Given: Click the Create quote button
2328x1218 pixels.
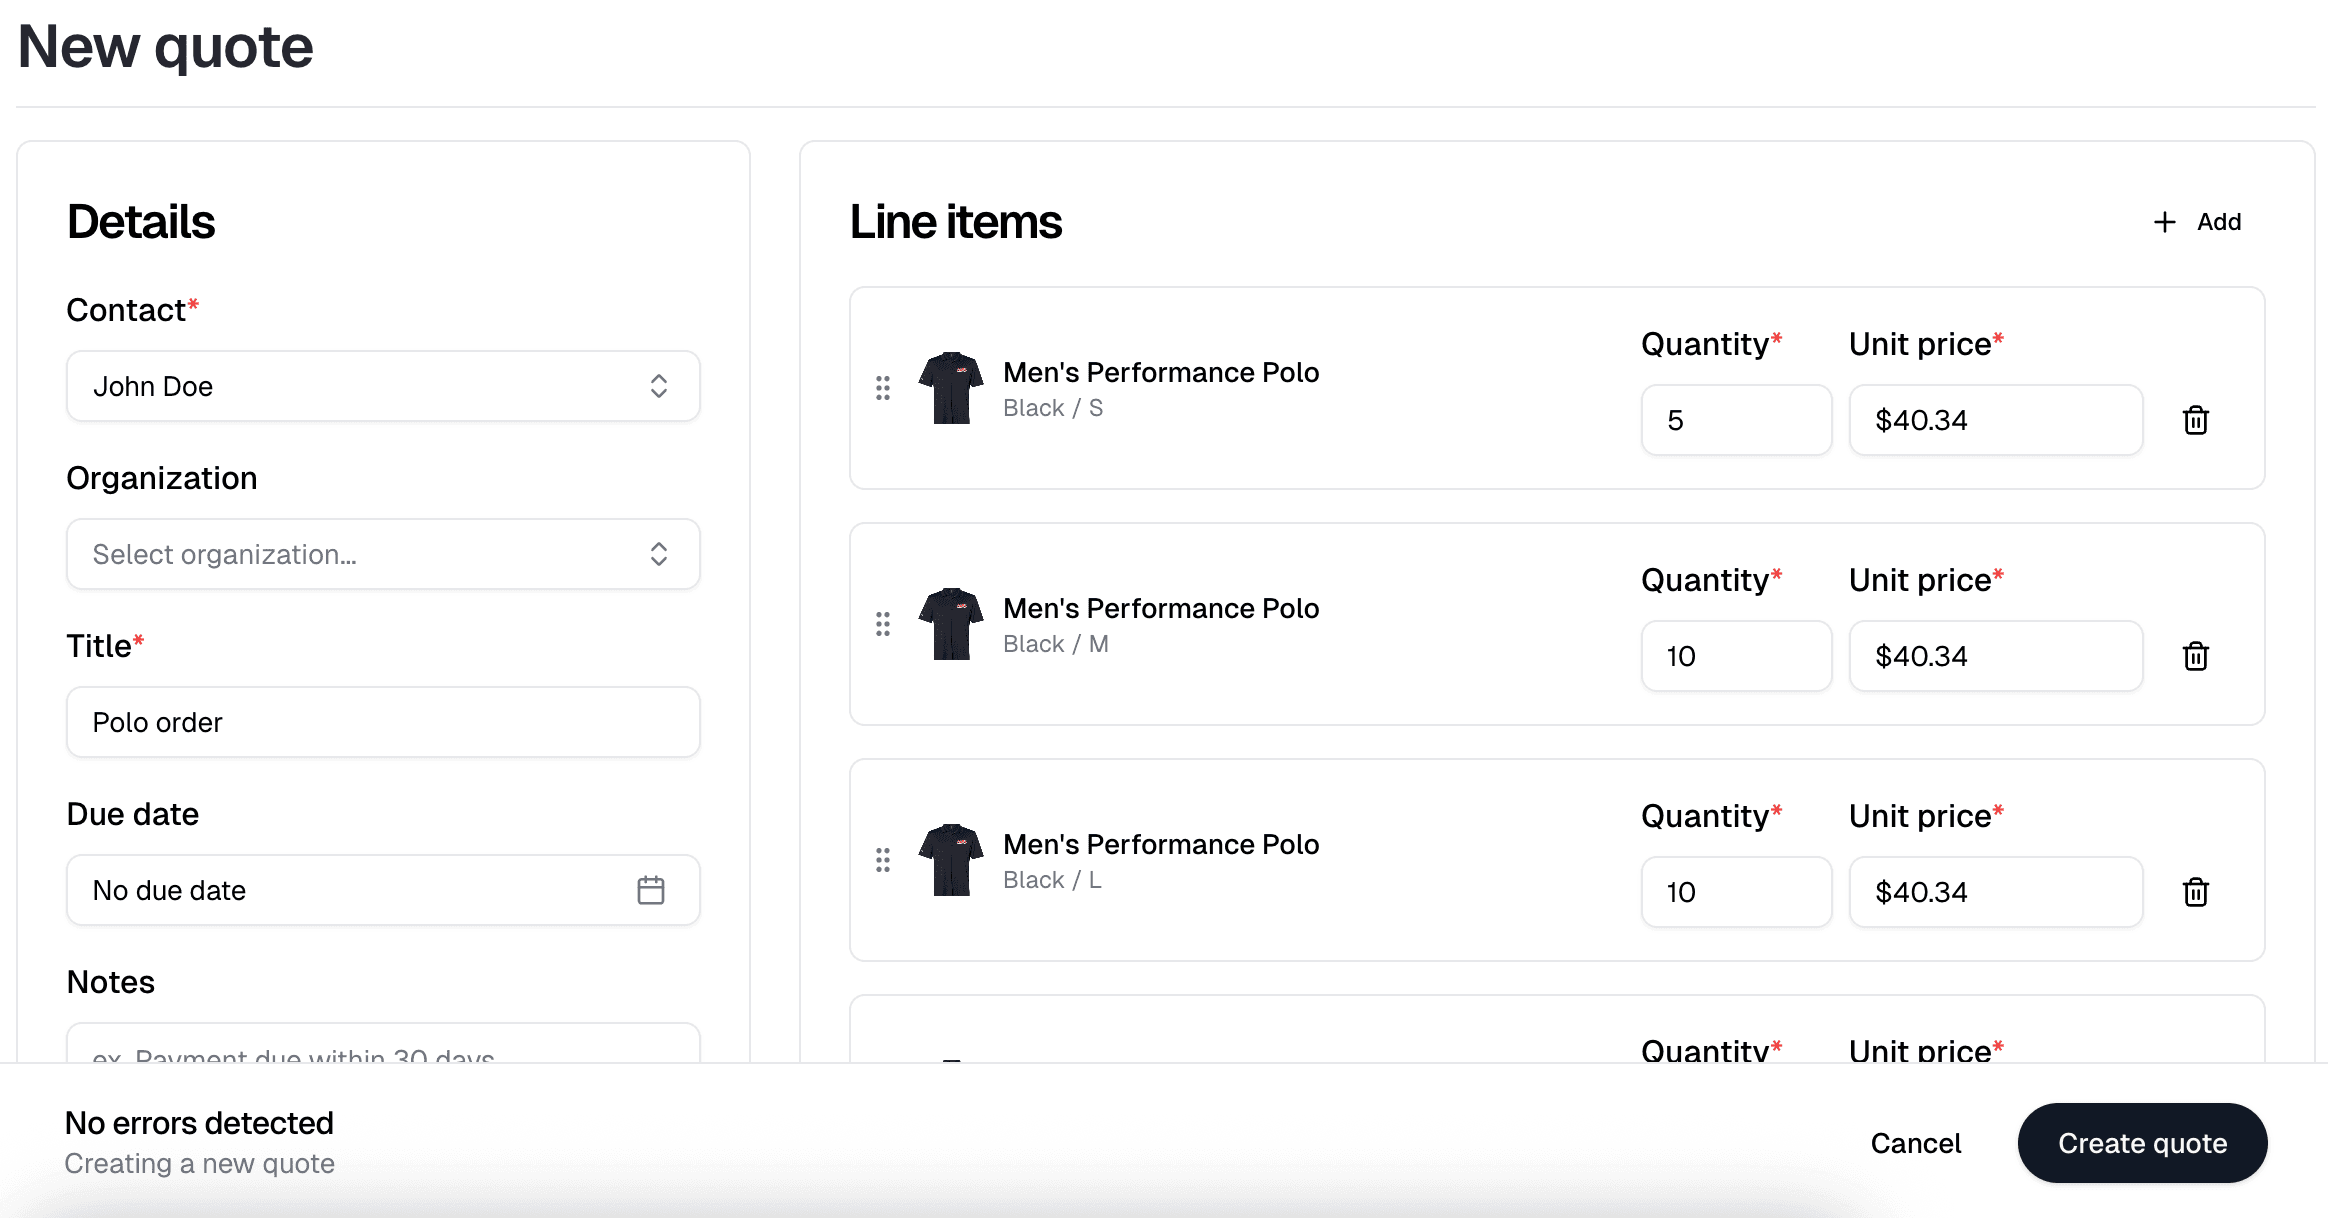Looking at the screenshot, I should (x=2142, y=1143).
